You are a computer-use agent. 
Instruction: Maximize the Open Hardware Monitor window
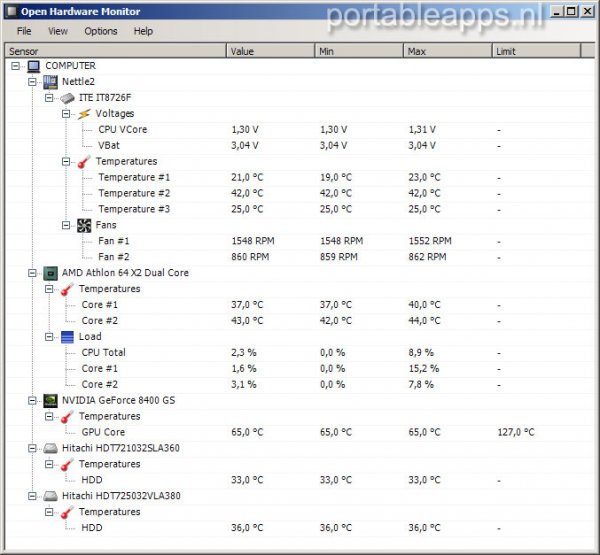point(571,11)
